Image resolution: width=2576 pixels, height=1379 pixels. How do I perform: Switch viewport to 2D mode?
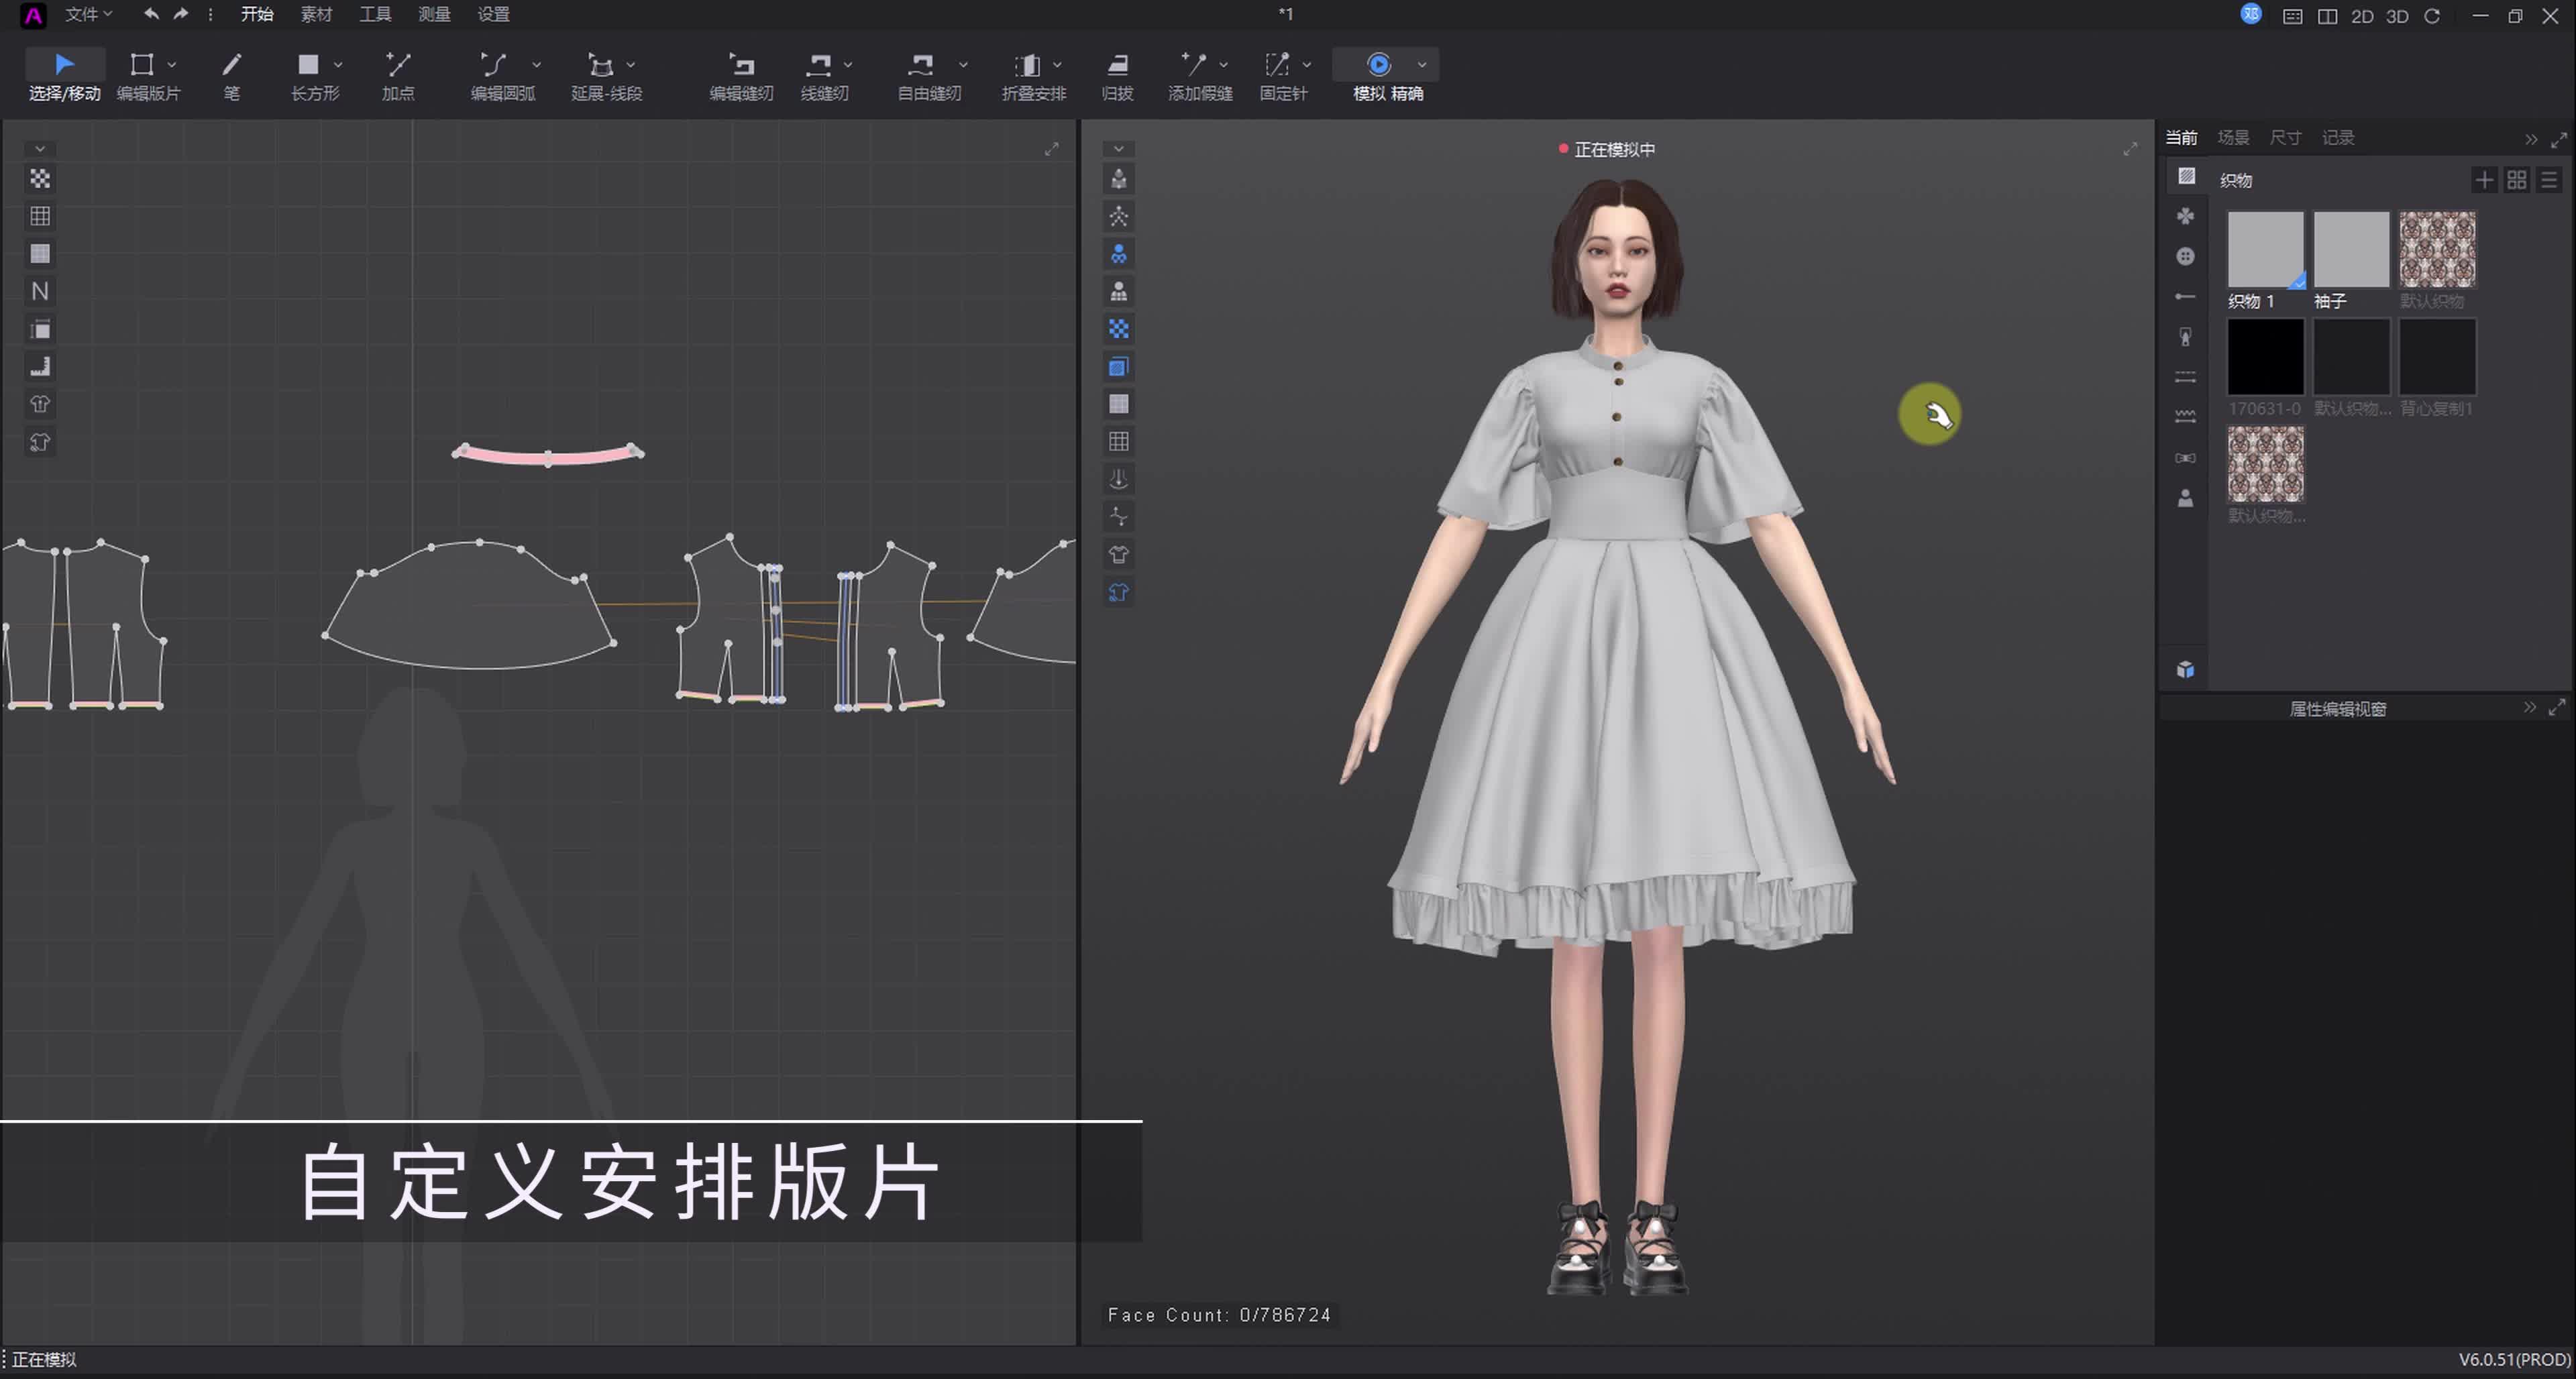tap(2361, 16)
